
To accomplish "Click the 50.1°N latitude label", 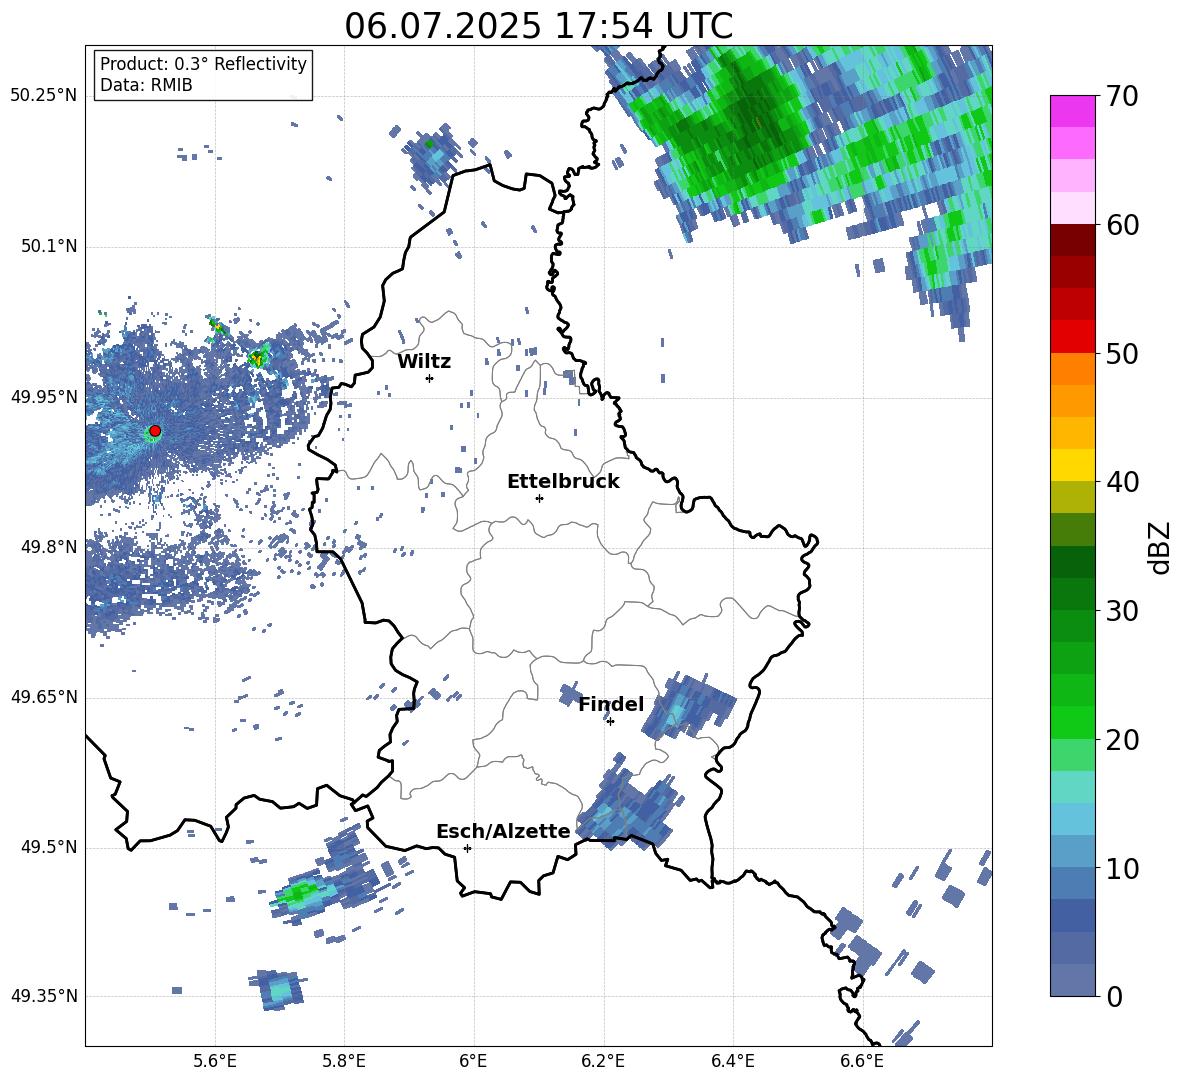I will tap(50, 247).
